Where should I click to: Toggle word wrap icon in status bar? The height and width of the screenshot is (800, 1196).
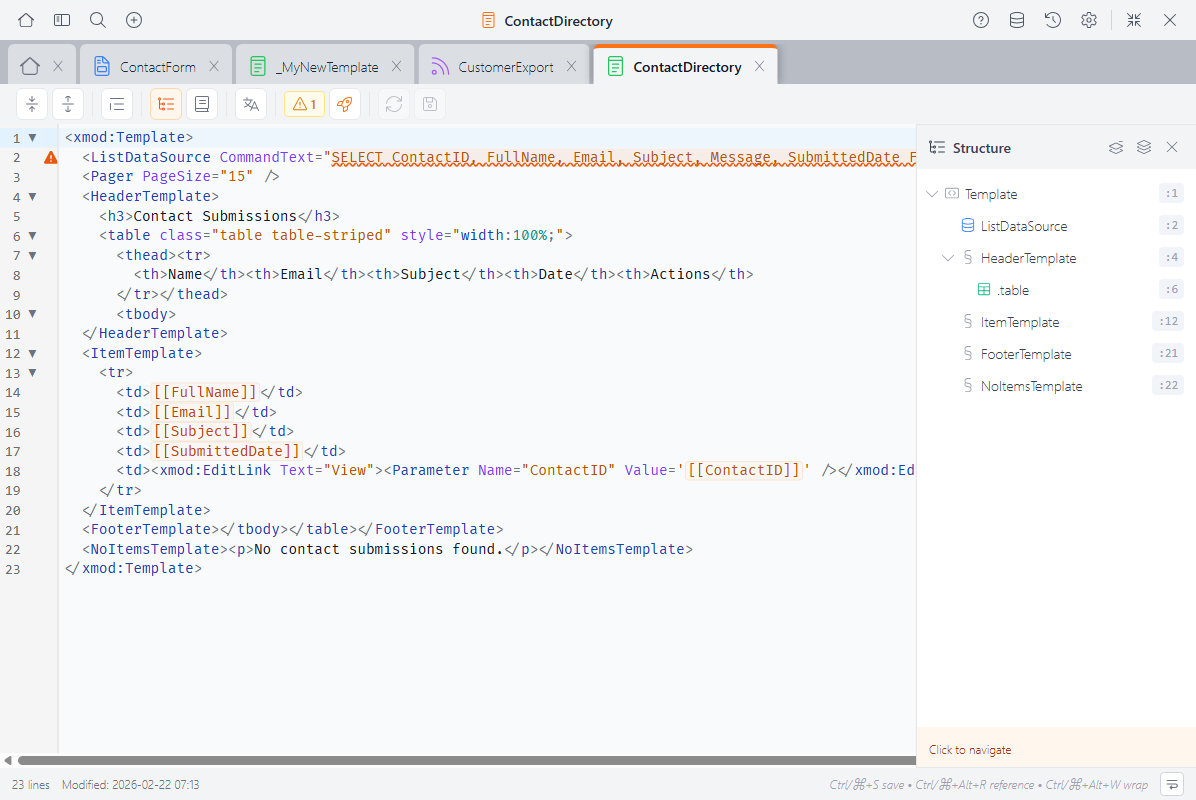click(x=1172, y=784)
